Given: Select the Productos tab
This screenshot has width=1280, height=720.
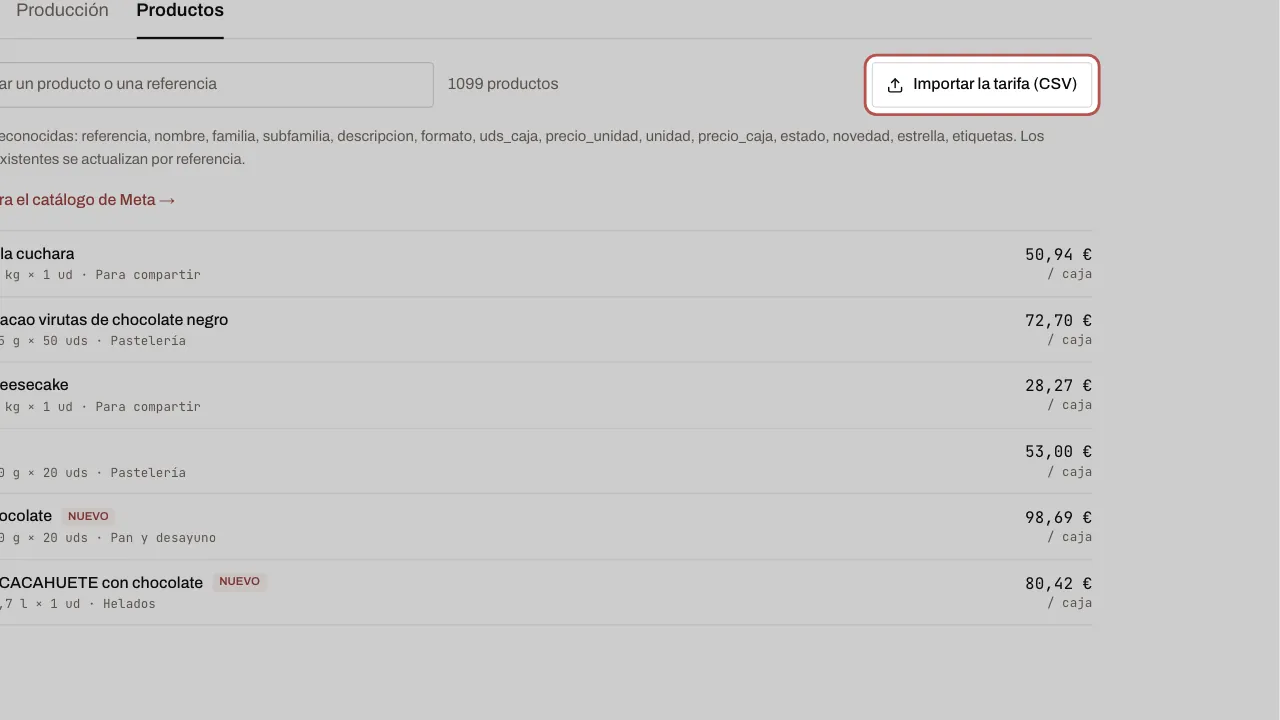Looking at the screenshot, I should (x=180, y=11).
